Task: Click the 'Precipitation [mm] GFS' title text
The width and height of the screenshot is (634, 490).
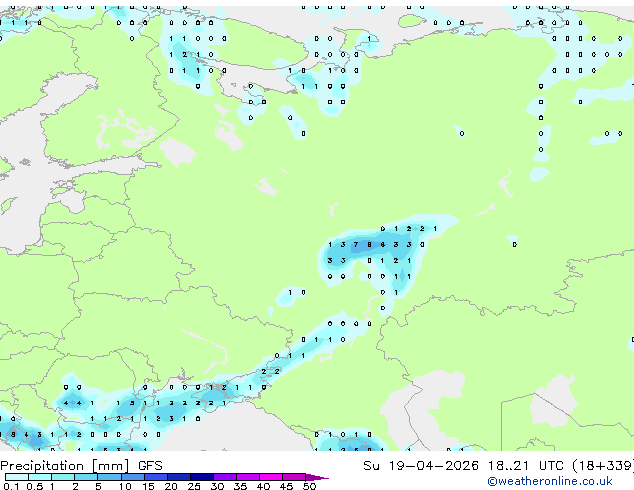Action: (81, 466)
